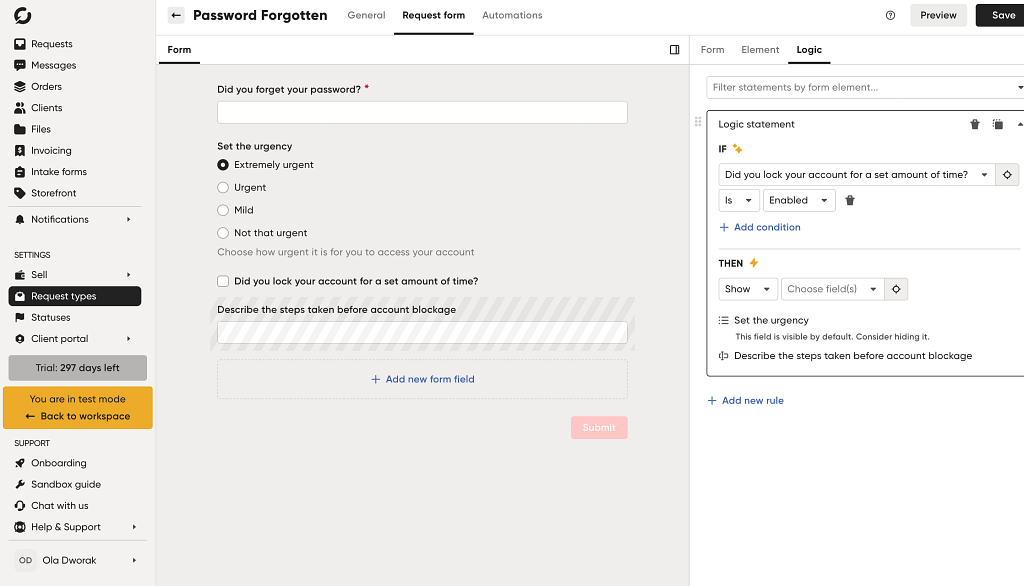Open the IF form element dropdown
This screenshot has width=1024, height=586.
point(857,174)
